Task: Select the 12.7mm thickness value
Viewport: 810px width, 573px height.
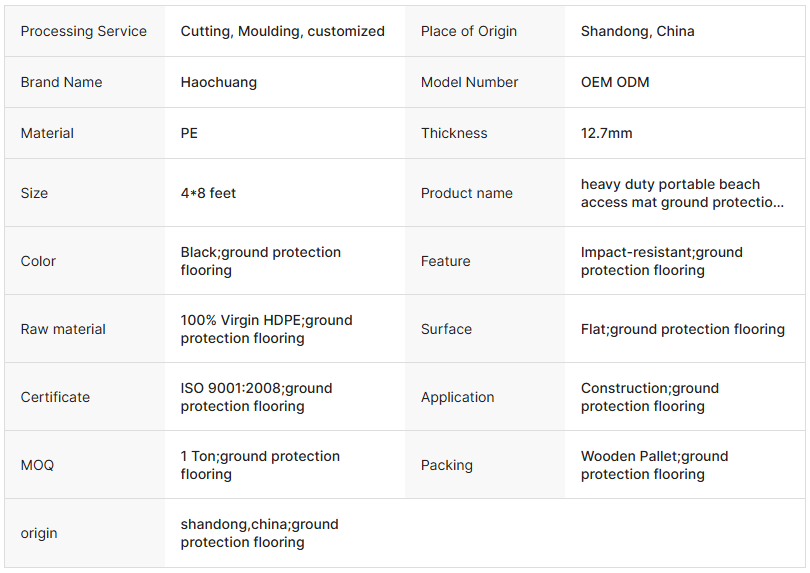Action: coord(606,133)
